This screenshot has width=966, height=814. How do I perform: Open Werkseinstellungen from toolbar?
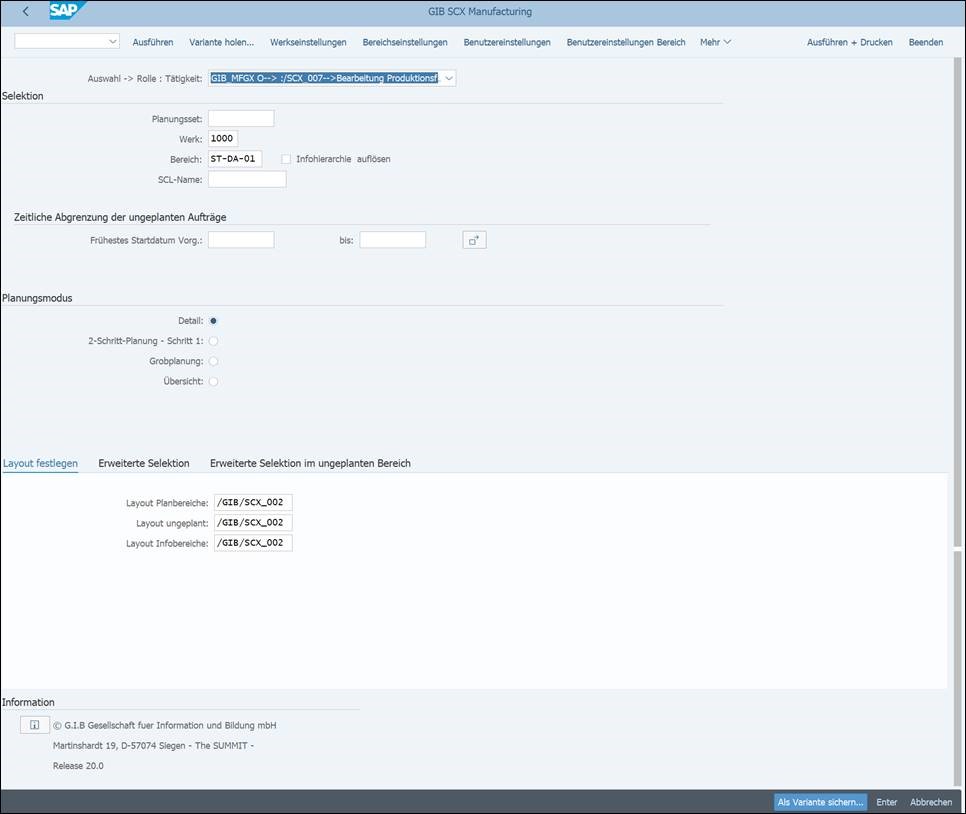[x=308, y=42]
